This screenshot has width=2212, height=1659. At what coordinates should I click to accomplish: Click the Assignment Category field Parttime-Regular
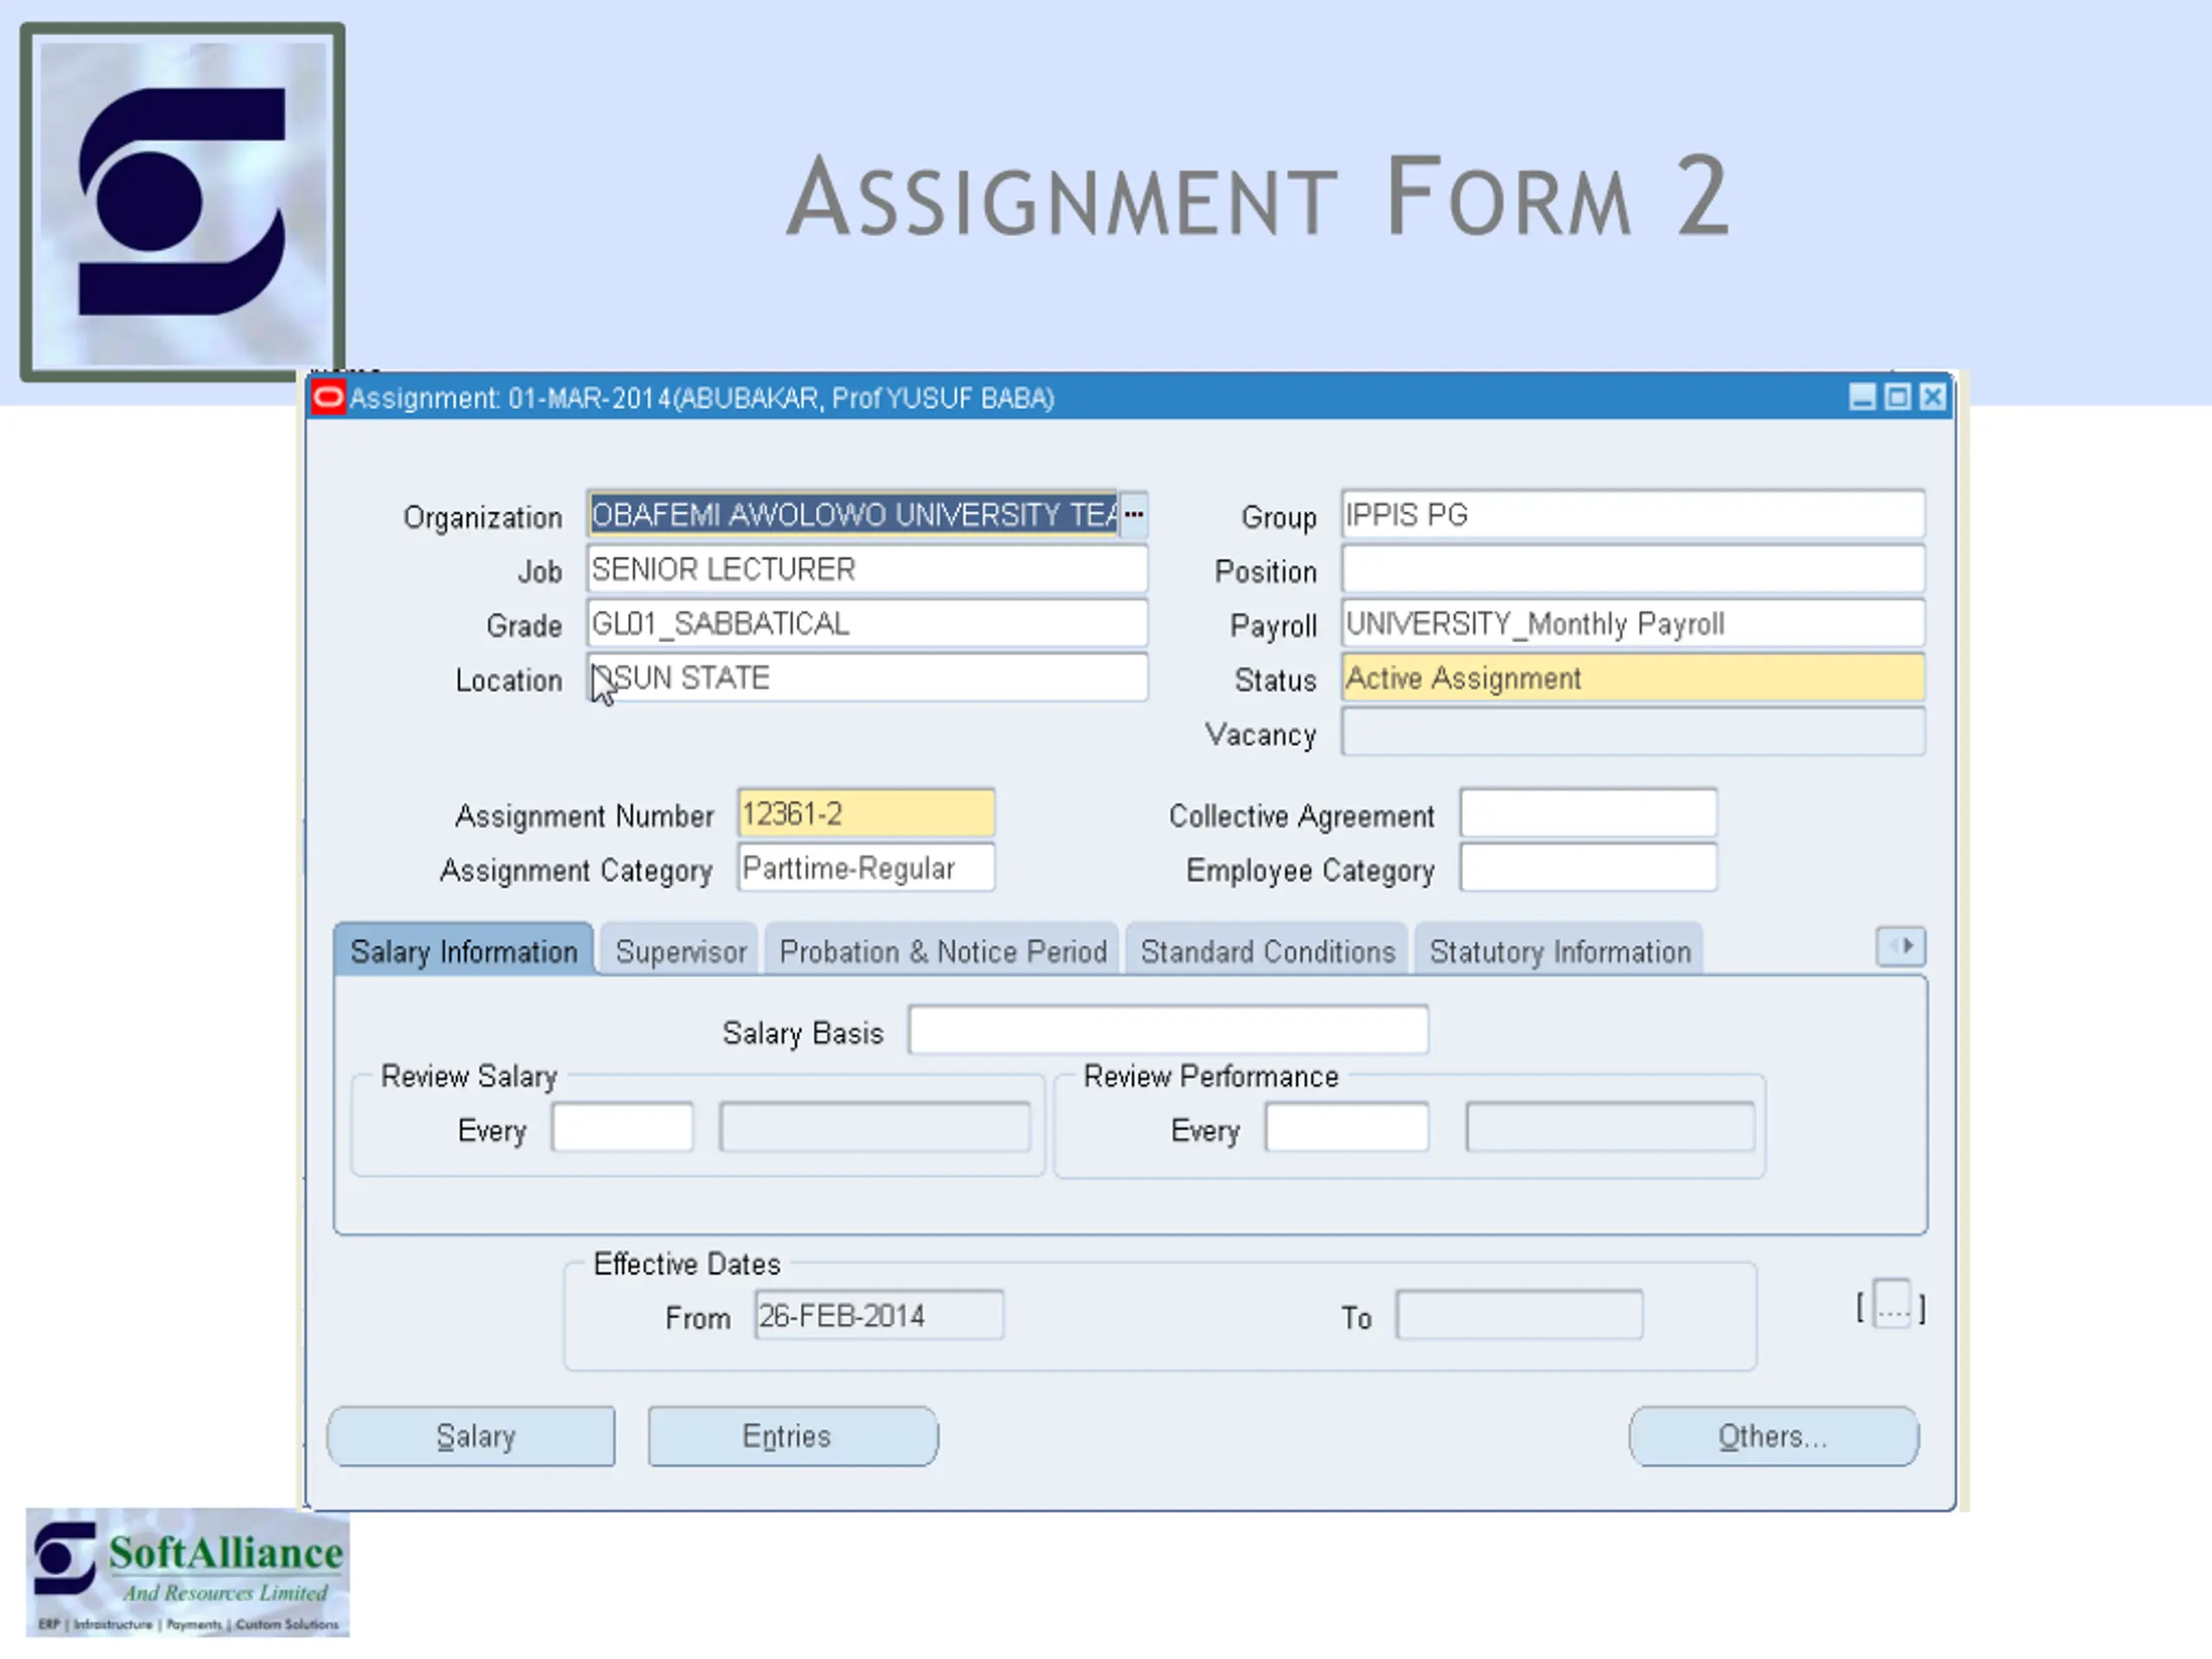[866, 867]
